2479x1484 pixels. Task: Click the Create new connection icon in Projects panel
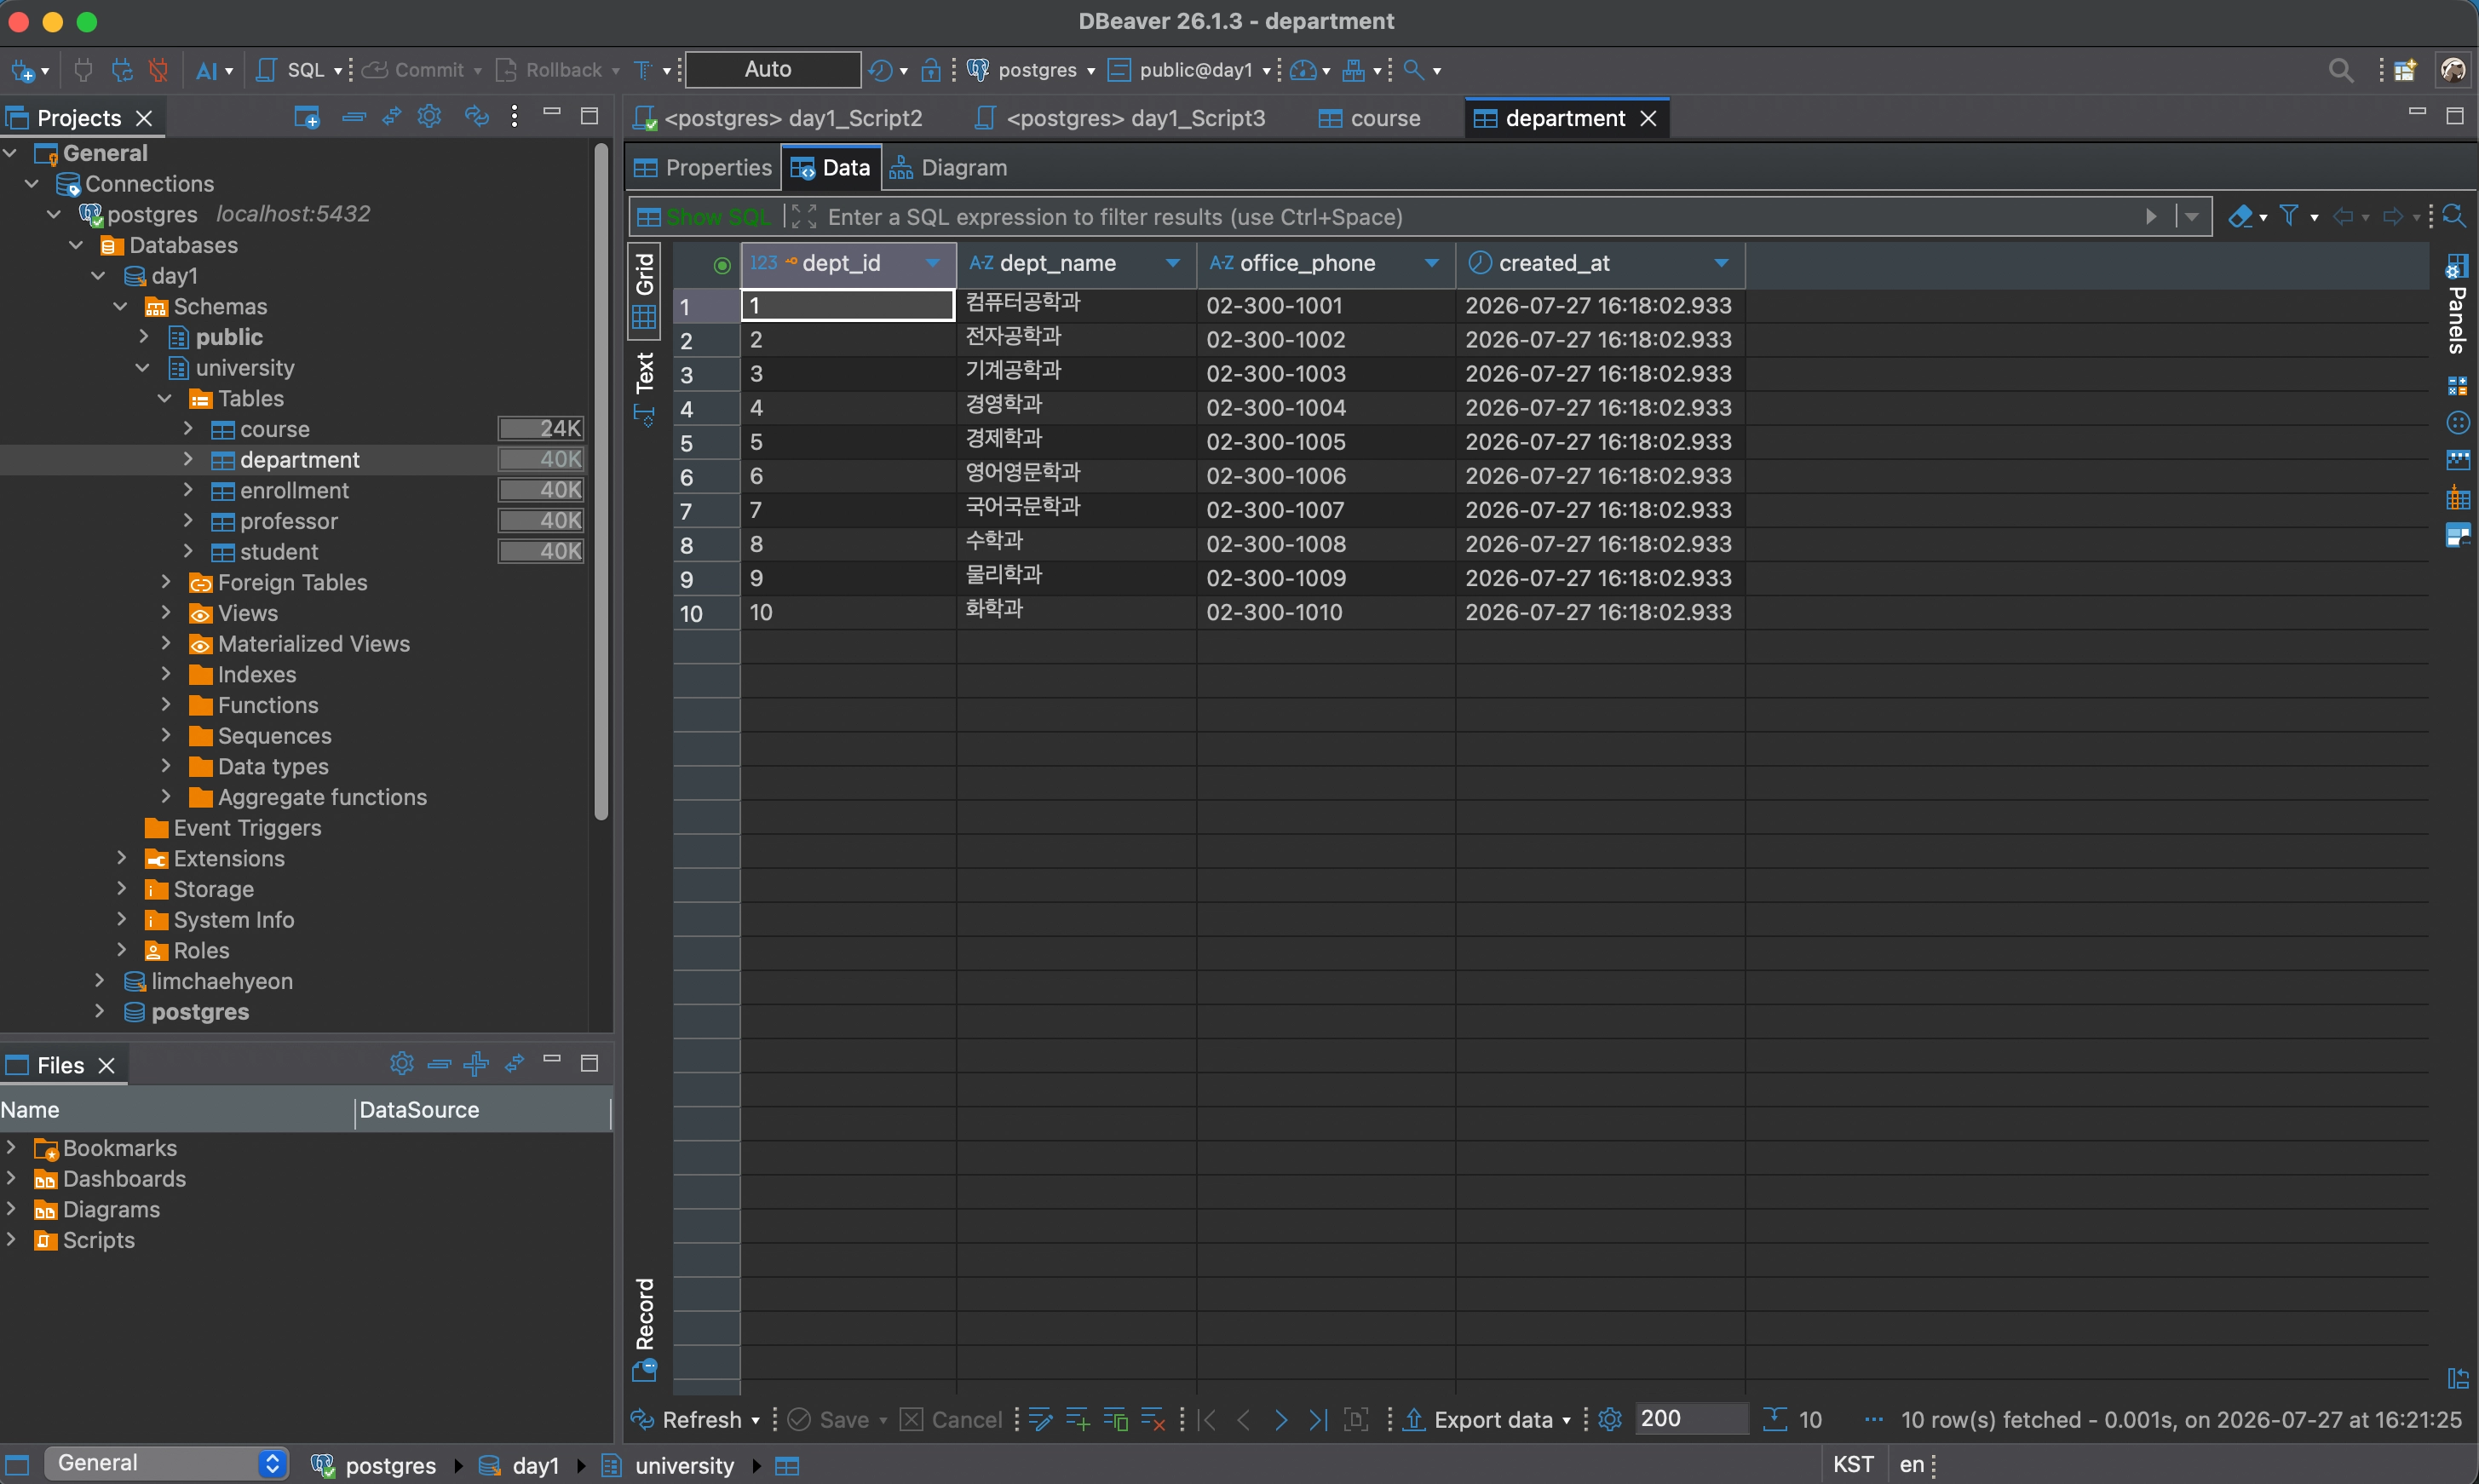[x=307, y=117]
